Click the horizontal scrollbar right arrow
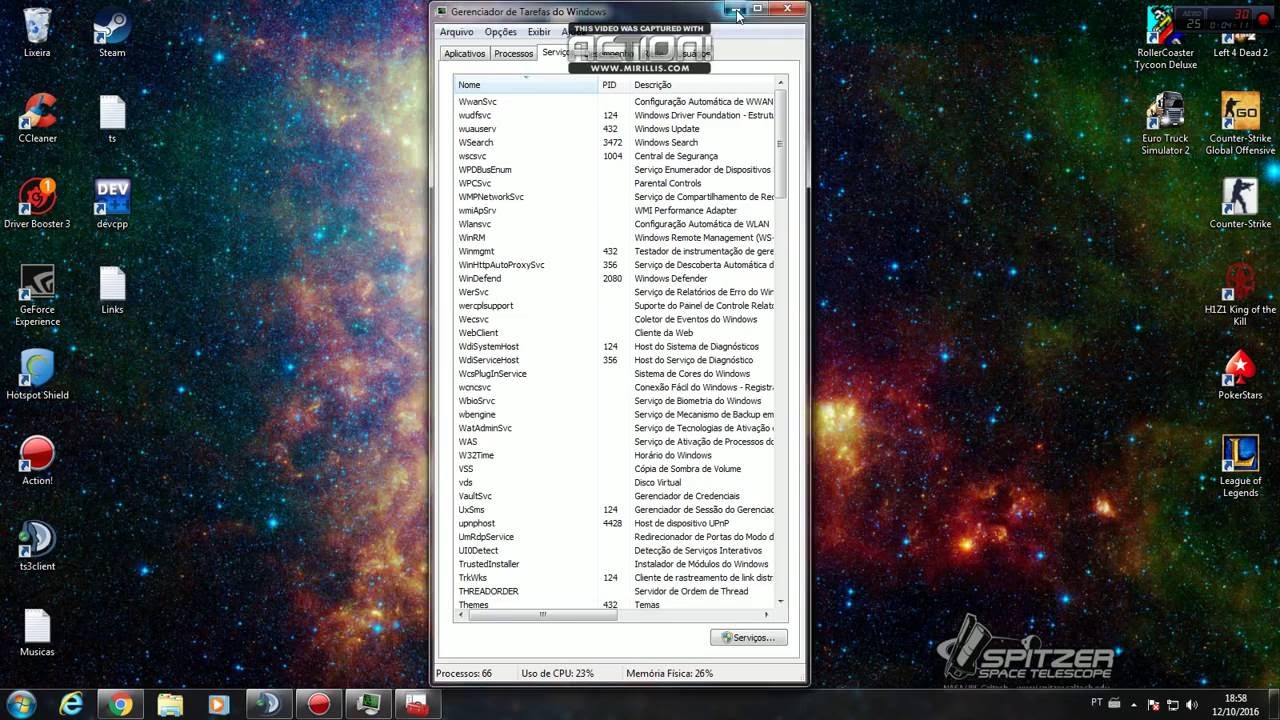The image size is (1280, 720). [768, 614]
